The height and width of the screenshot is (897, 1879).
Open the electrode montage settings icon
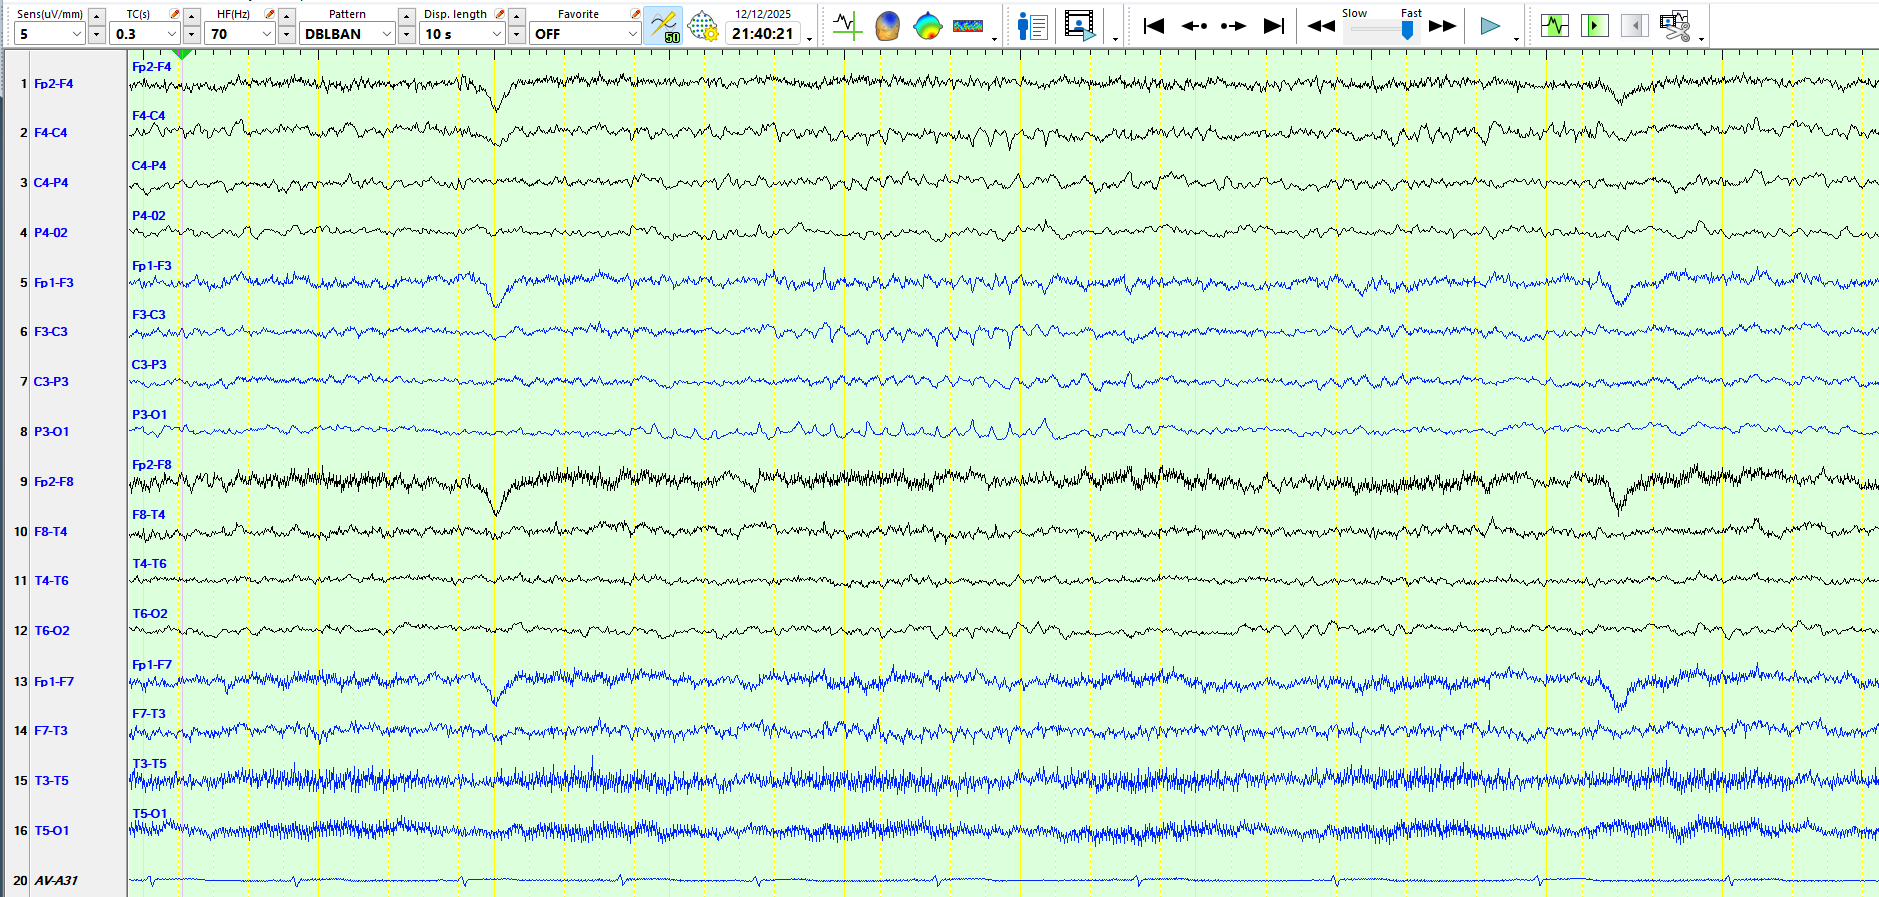point(703,25)
